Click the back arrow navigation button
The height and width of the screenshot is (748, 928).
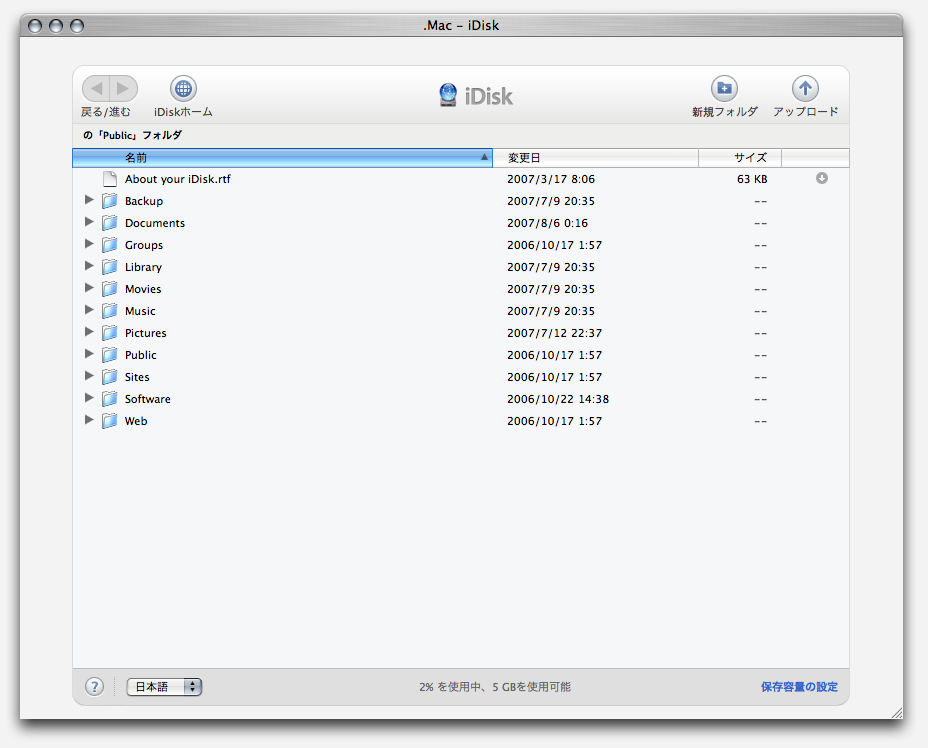(x=97, y=89)
